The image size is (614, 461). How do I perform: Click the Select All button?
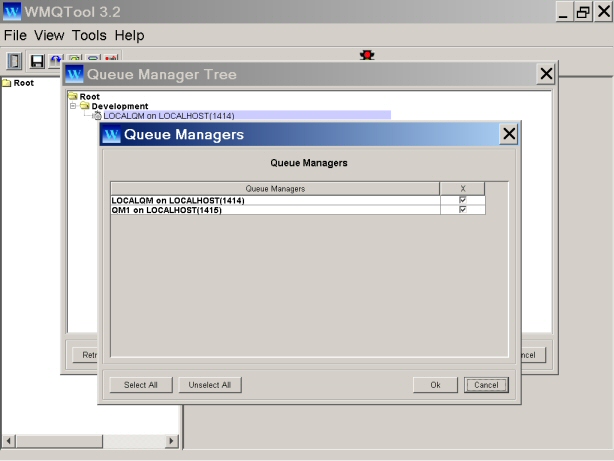[x=141, y=385]
